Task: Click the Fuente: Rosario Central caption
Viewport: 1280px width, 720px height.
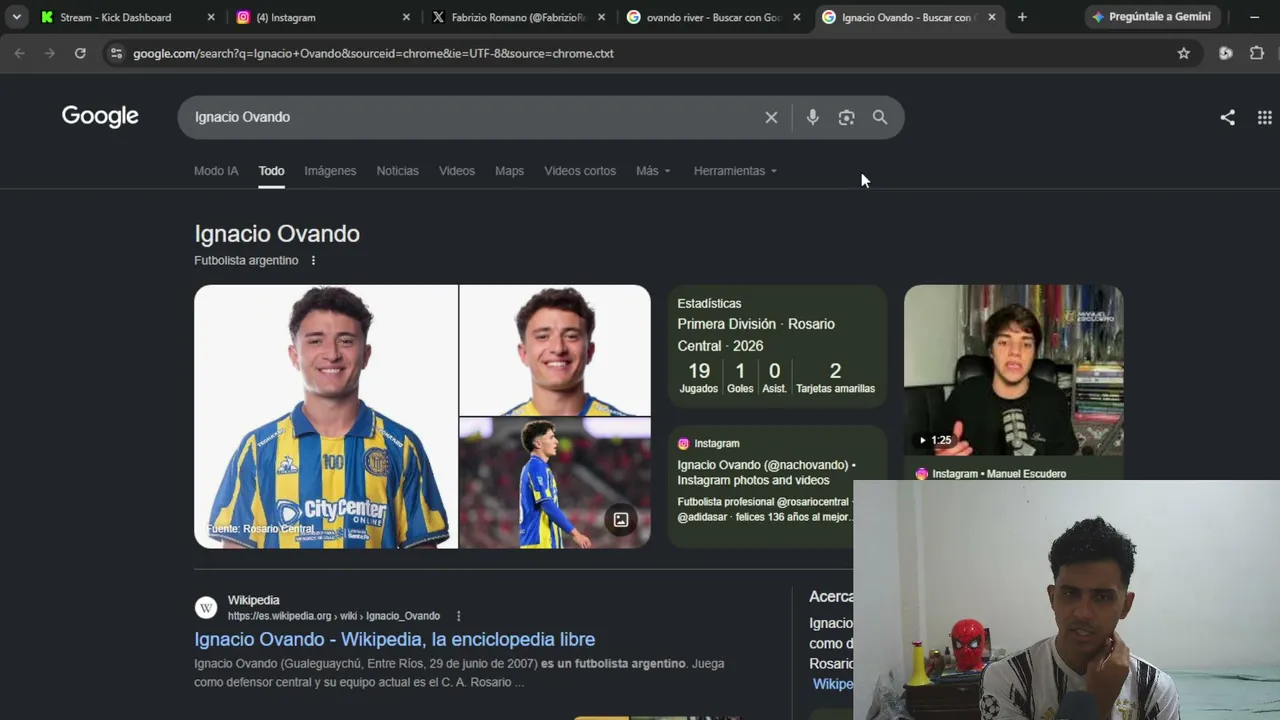Action: pyautogui.click(x=260, y=528)
